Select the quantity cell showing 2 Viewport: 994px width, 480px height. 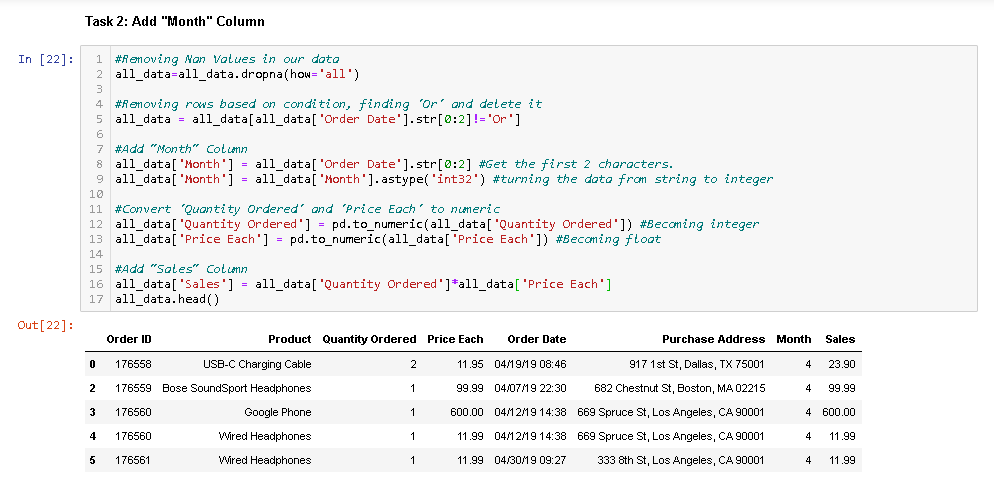tap(413, 364)
